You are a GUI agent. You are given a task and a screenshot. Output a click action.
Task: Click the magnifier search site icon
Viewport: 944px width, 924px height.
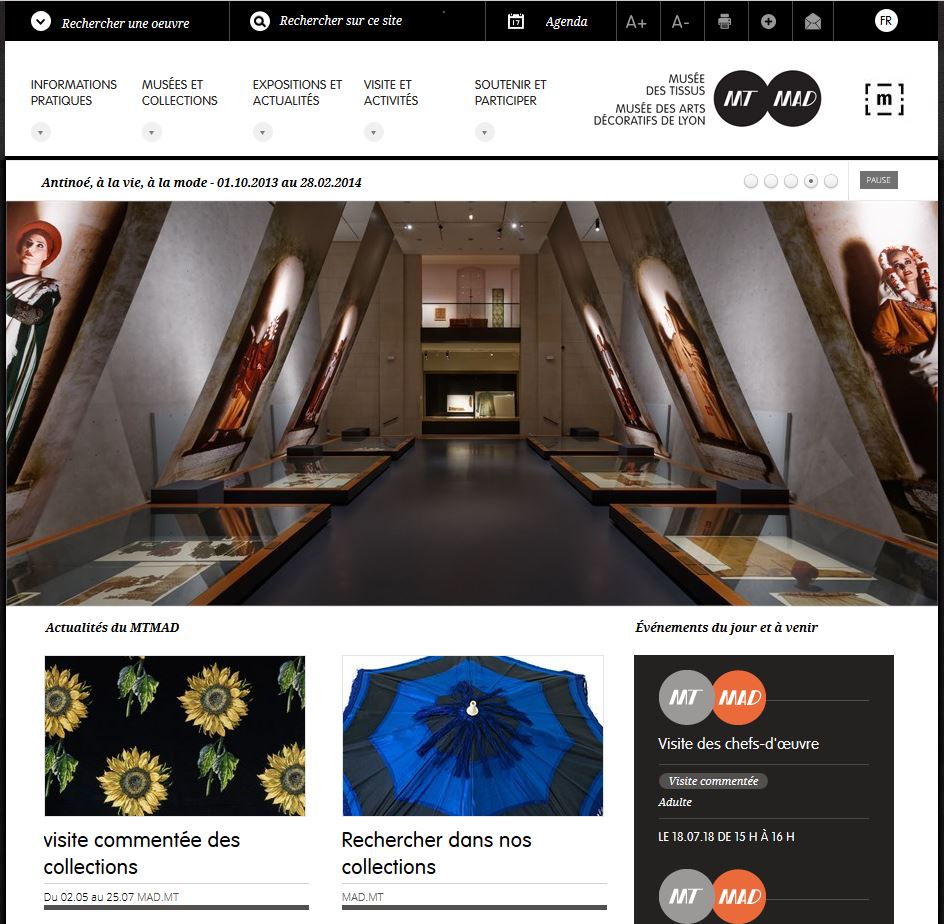click(259, 22)
